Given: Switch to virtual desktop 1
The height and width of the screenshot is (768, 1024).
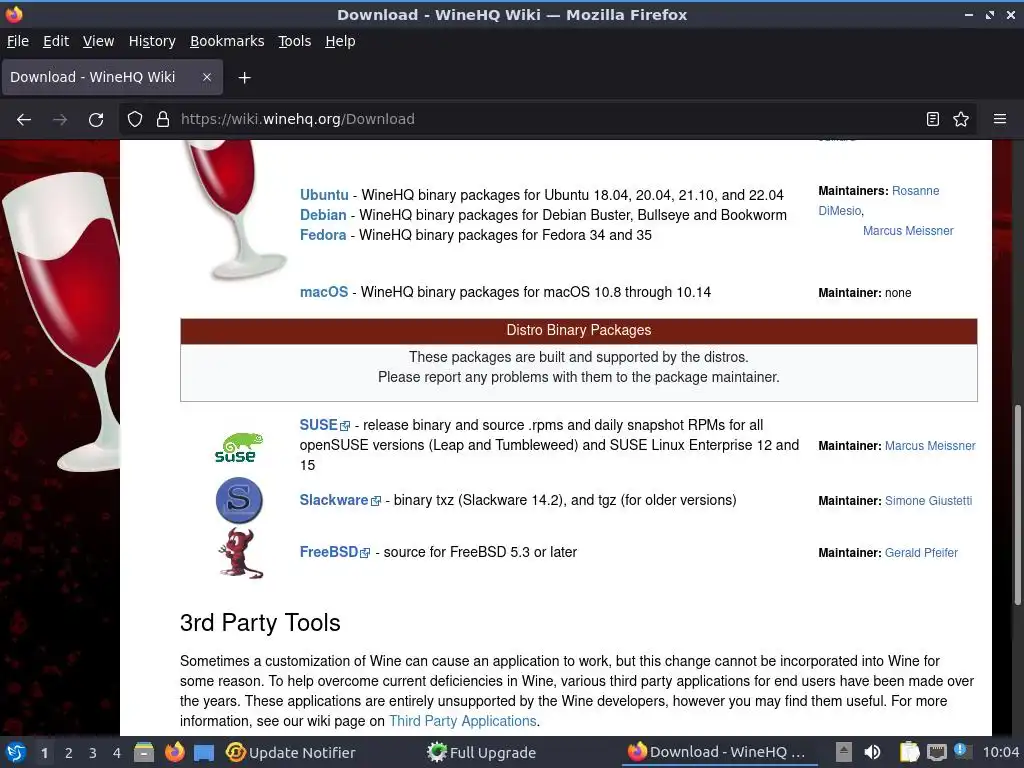Looking at the screenshot, I should click(x=44, y=753).
